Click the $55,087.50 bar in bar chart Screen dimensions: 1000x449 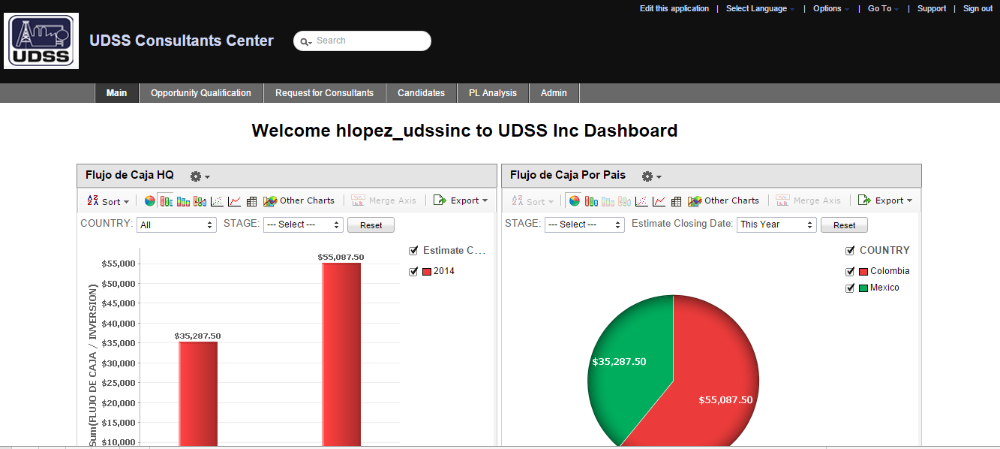click(341, 355)
